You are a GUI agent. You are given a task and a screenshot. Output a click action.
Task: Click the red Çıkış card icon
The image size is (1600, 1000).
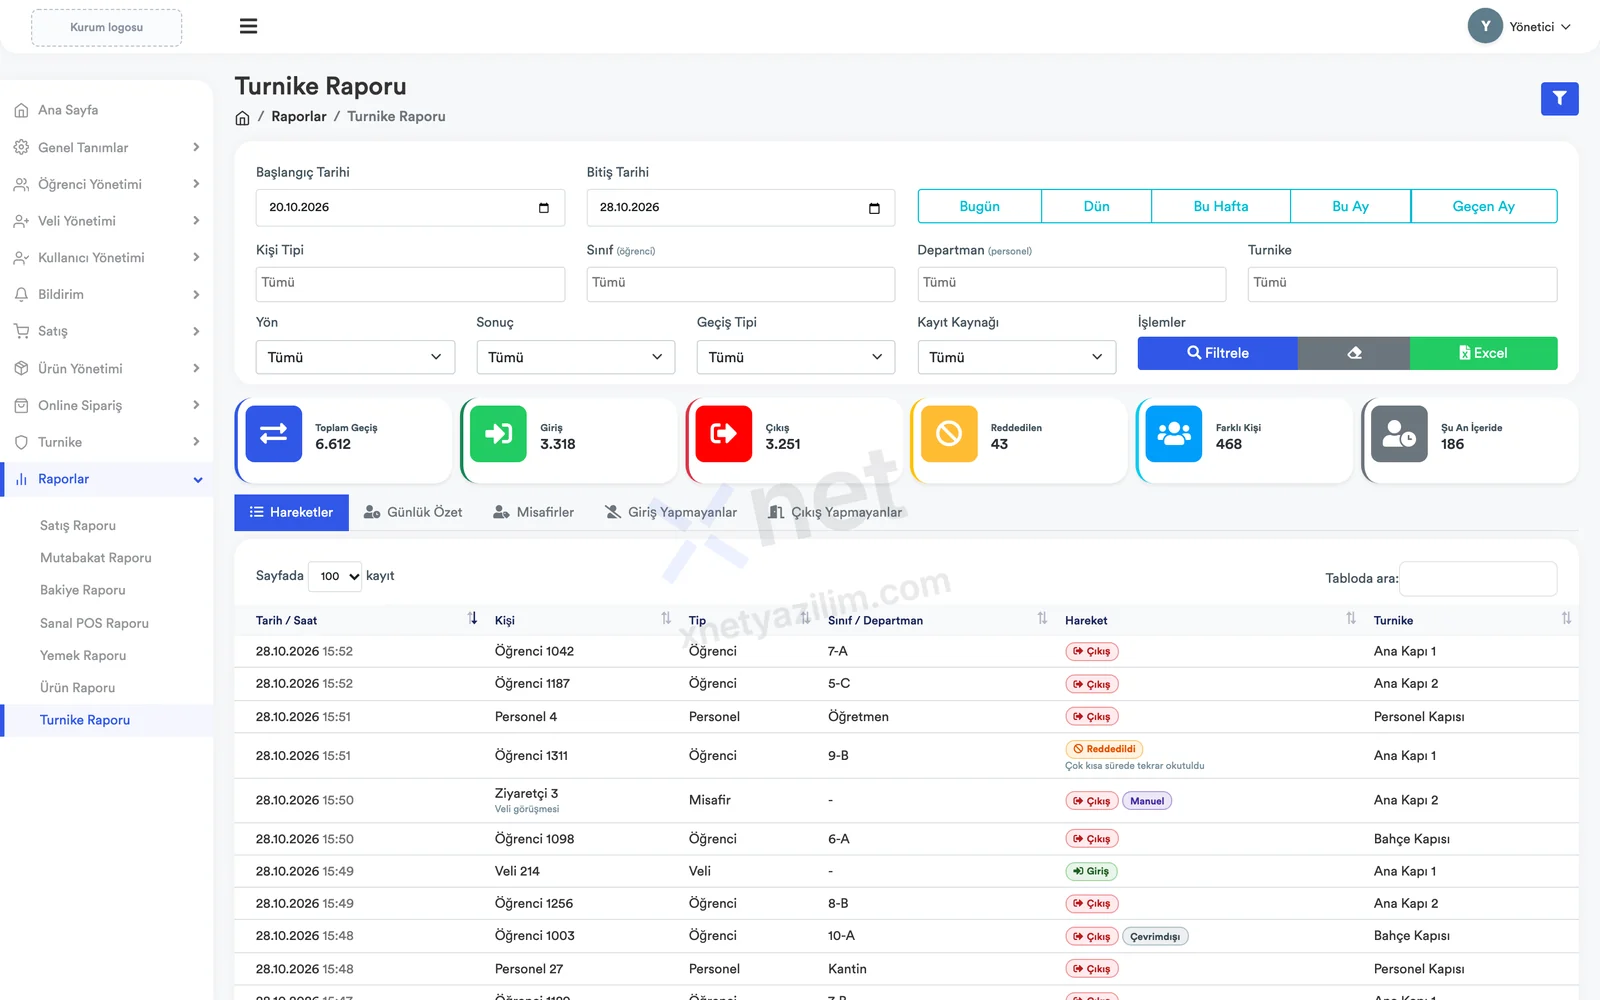(x=723, y=434)
